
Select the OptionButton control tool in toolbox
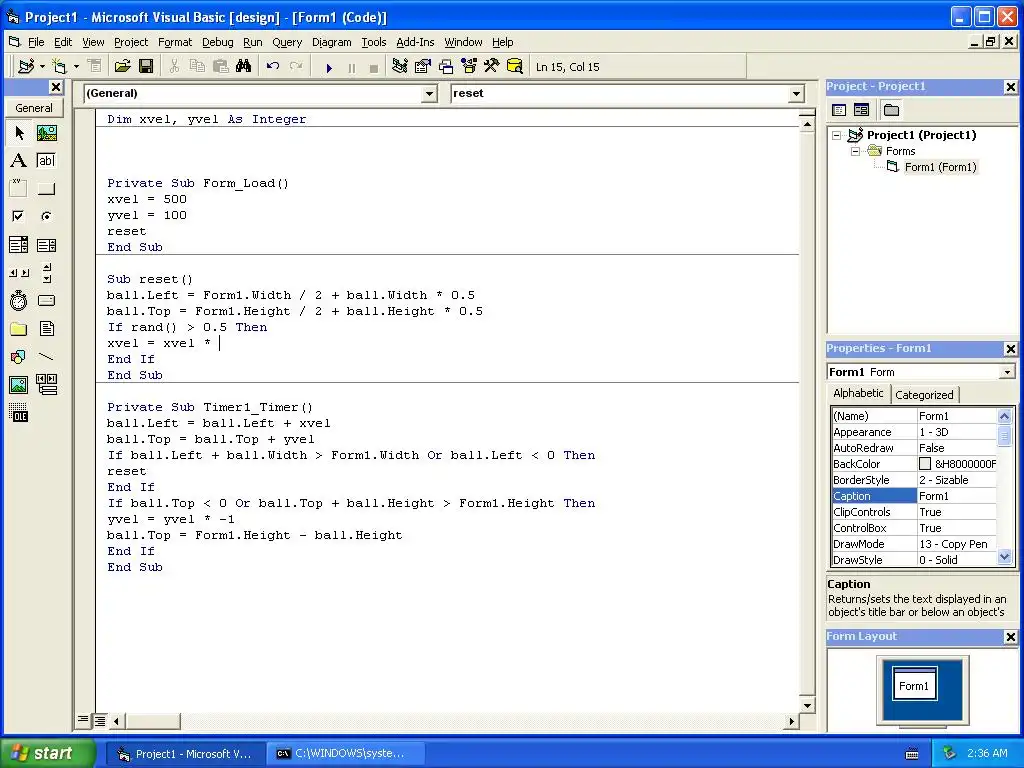[x=46, y=216]
